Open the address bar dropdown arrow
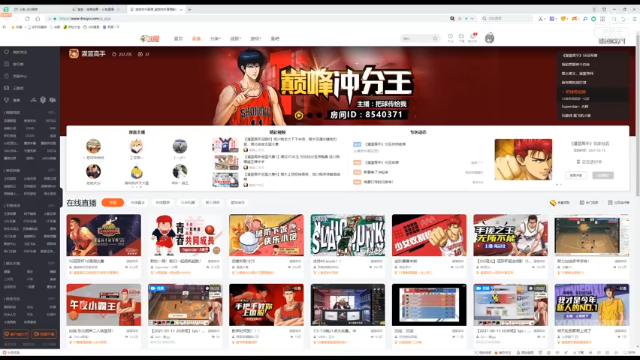This screenshot has height=360, width=640. tap(472, 19)
